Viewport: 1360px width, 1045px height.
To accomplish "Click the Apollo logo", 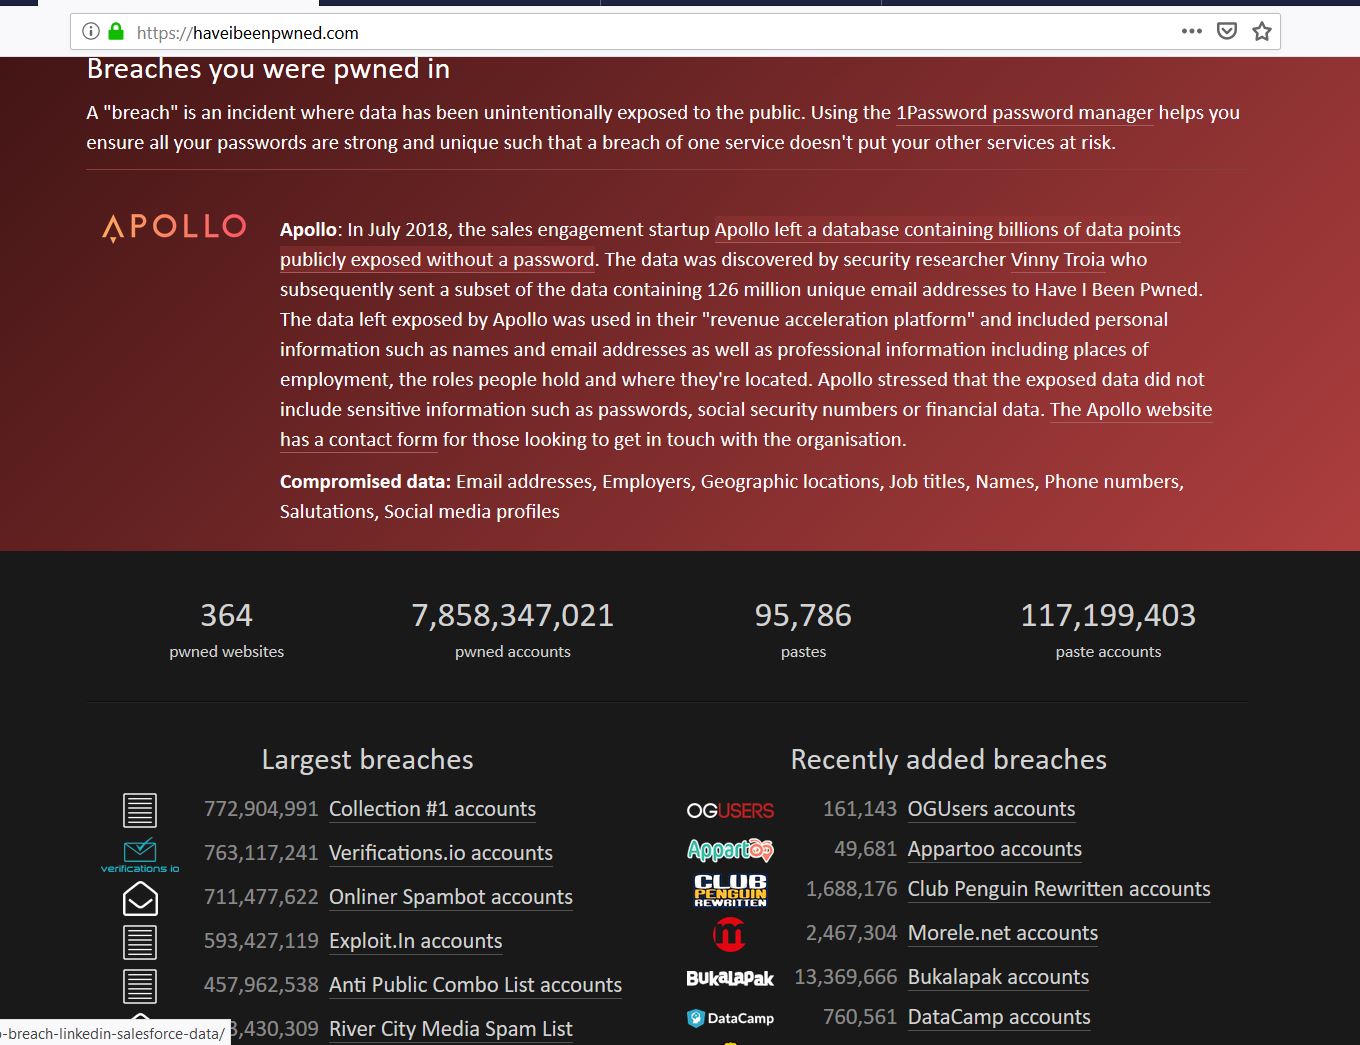I will coord(174,227).
